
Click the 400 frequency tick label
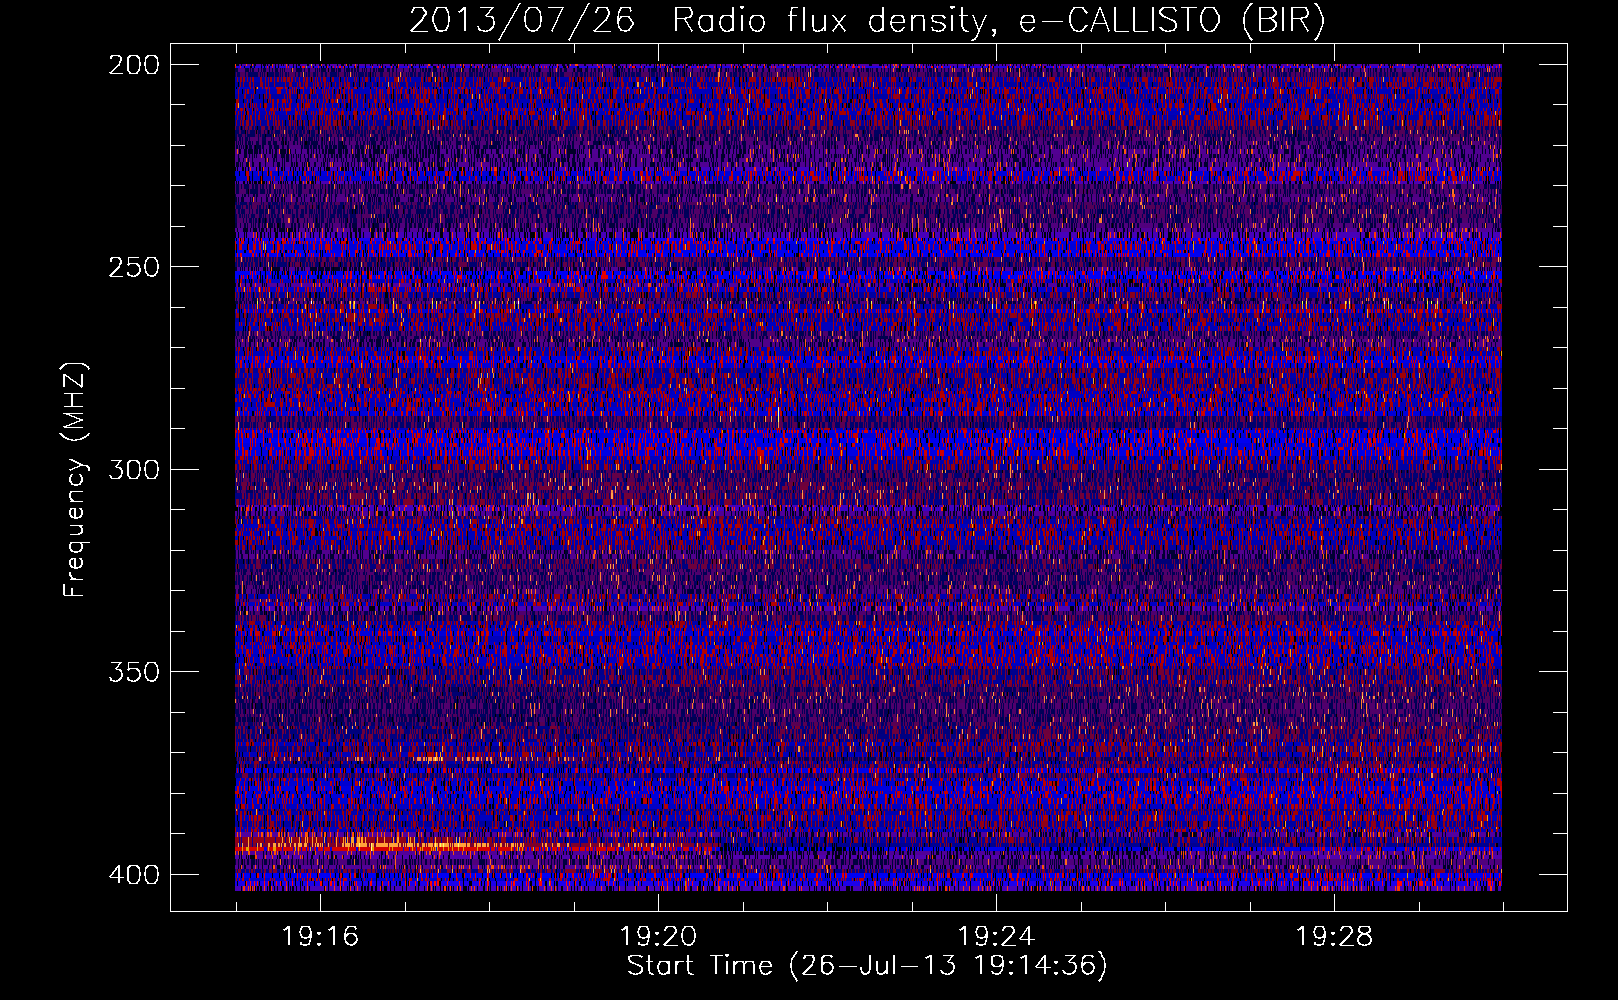tap(133, 874)
